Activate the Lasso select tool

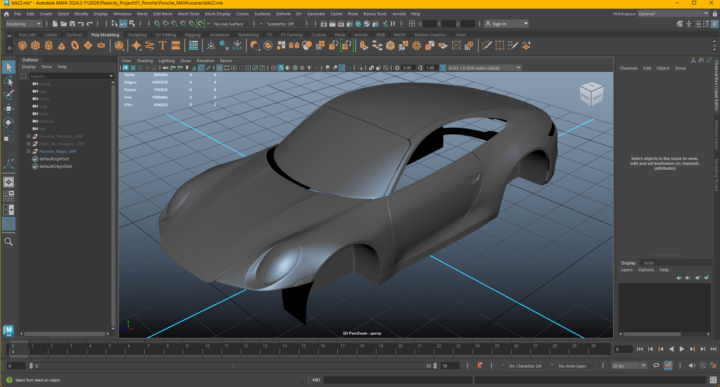8,81
